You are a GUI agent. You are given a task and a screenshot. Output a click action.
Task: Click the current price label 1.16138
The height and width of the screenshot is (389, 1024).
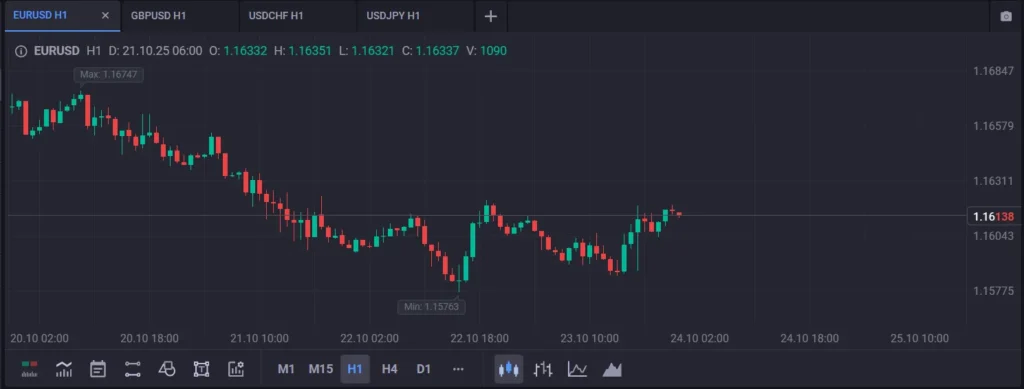click(993, 217)
